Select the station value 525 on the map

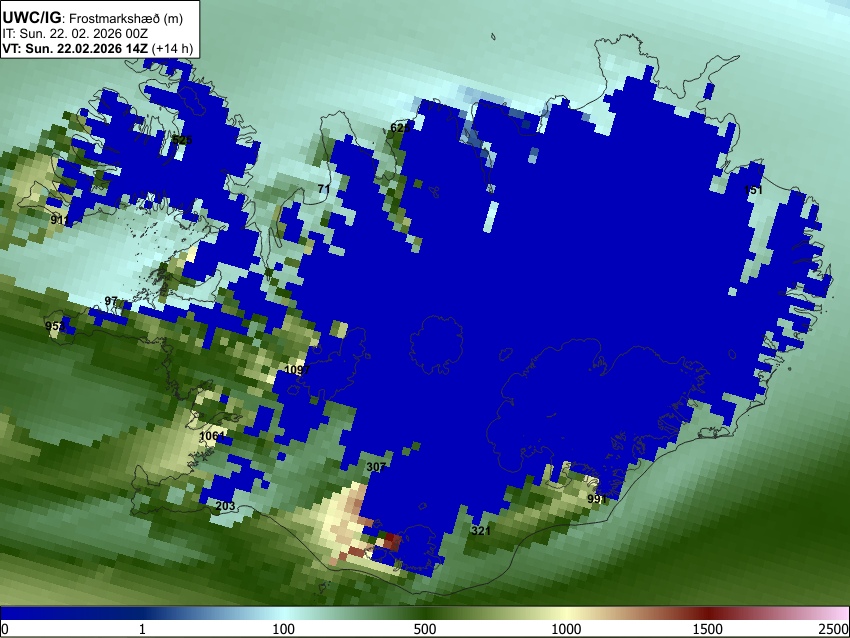pos(182,140)
